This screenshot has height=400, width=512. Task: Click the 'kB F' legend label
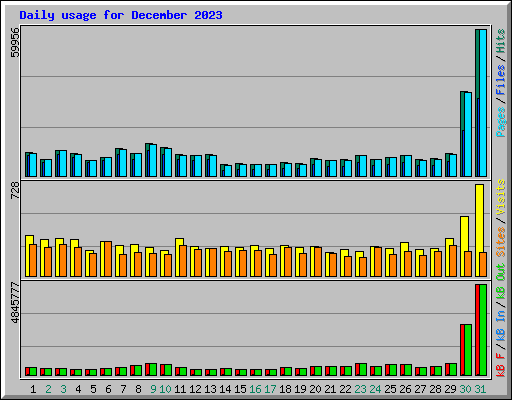pyautogui.click(x=501, y=365)
